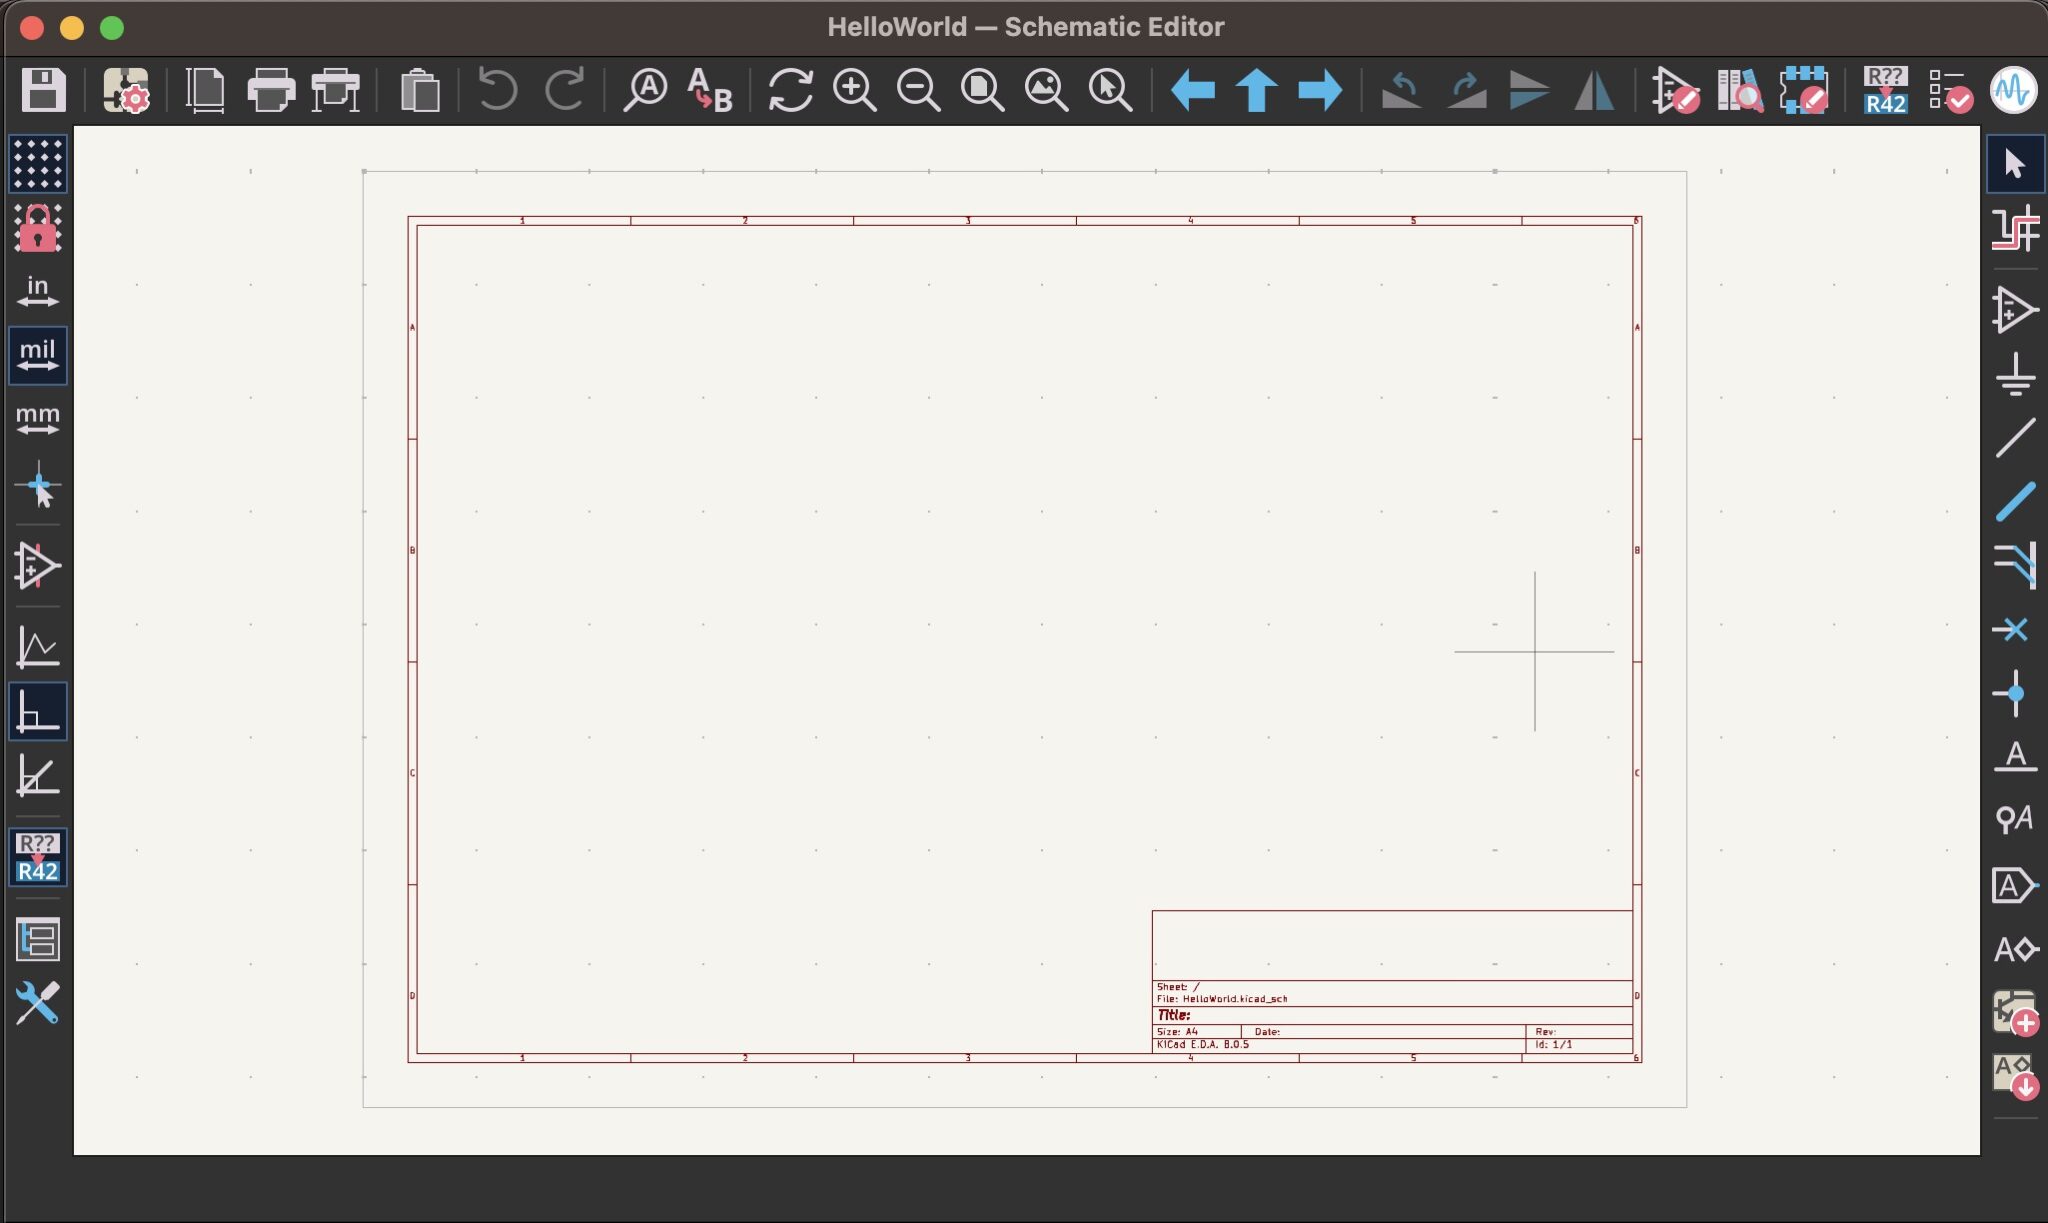Enable mils as display units
The height and width of the screenshot is (1223, 2048).
(x=38, y=355)
